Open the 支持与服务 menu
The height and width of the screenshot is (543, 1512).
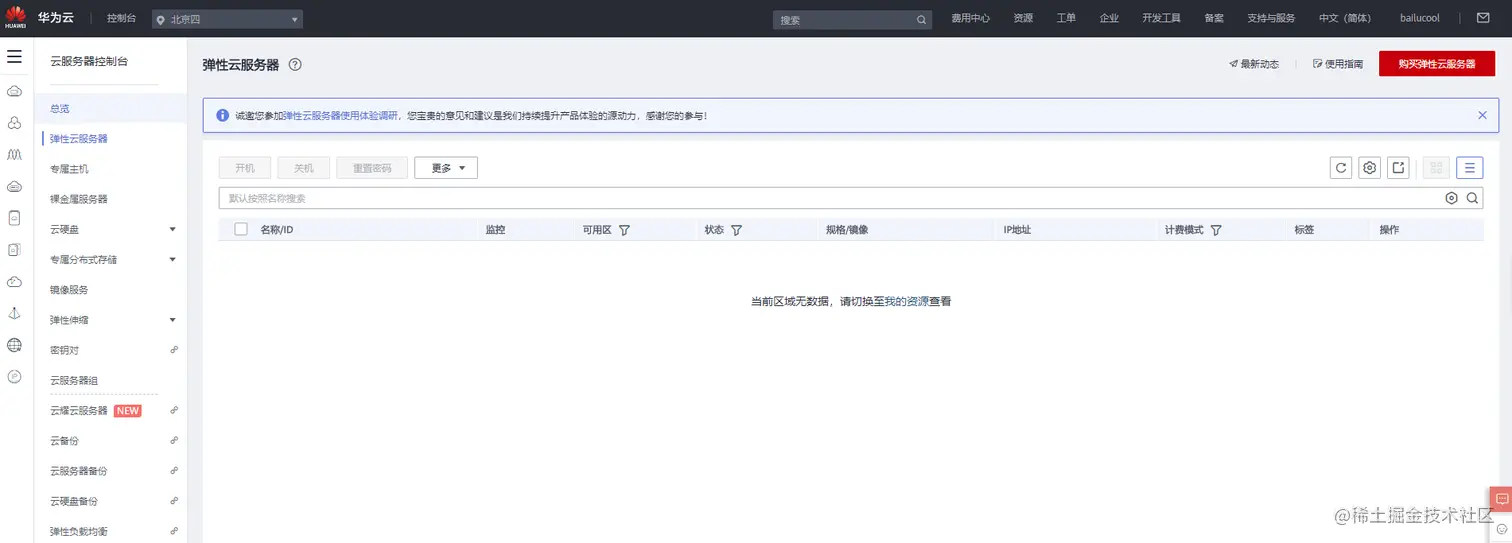pos(1271,19)
